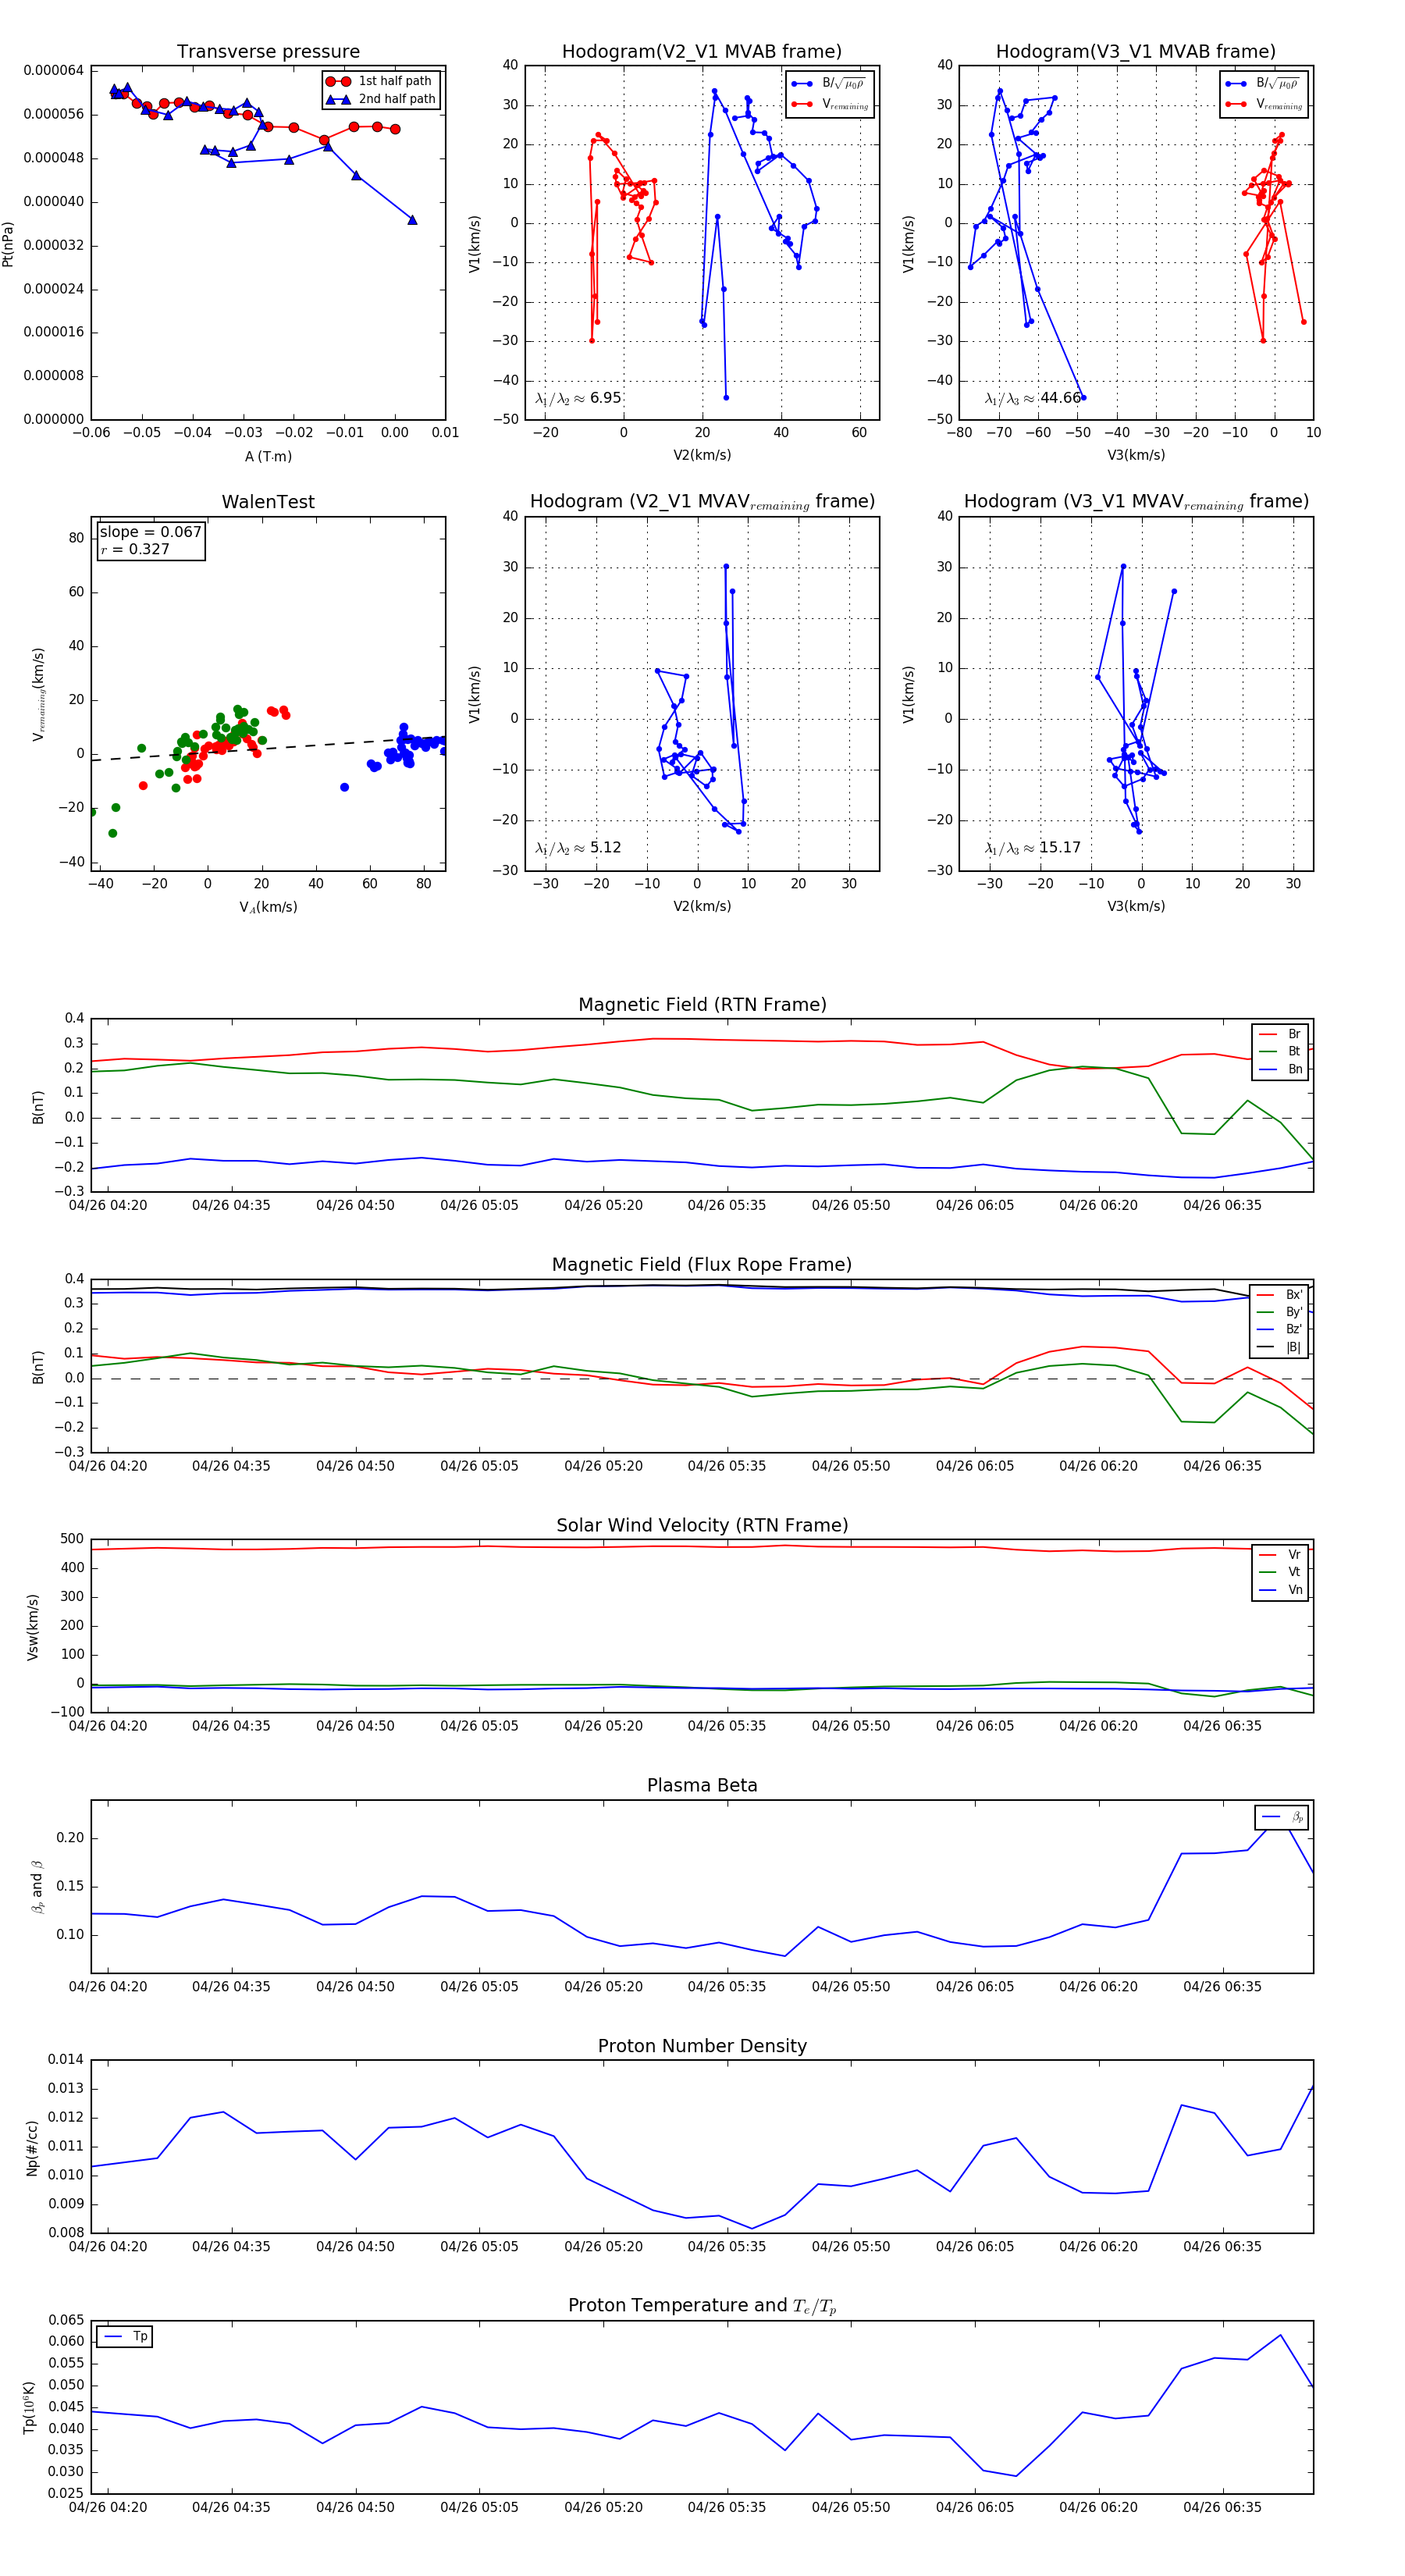Click the Walen test 'VA(km/s)' x-axis label
Screen dimensions: 1405x2576
click(x=268, y=907)
